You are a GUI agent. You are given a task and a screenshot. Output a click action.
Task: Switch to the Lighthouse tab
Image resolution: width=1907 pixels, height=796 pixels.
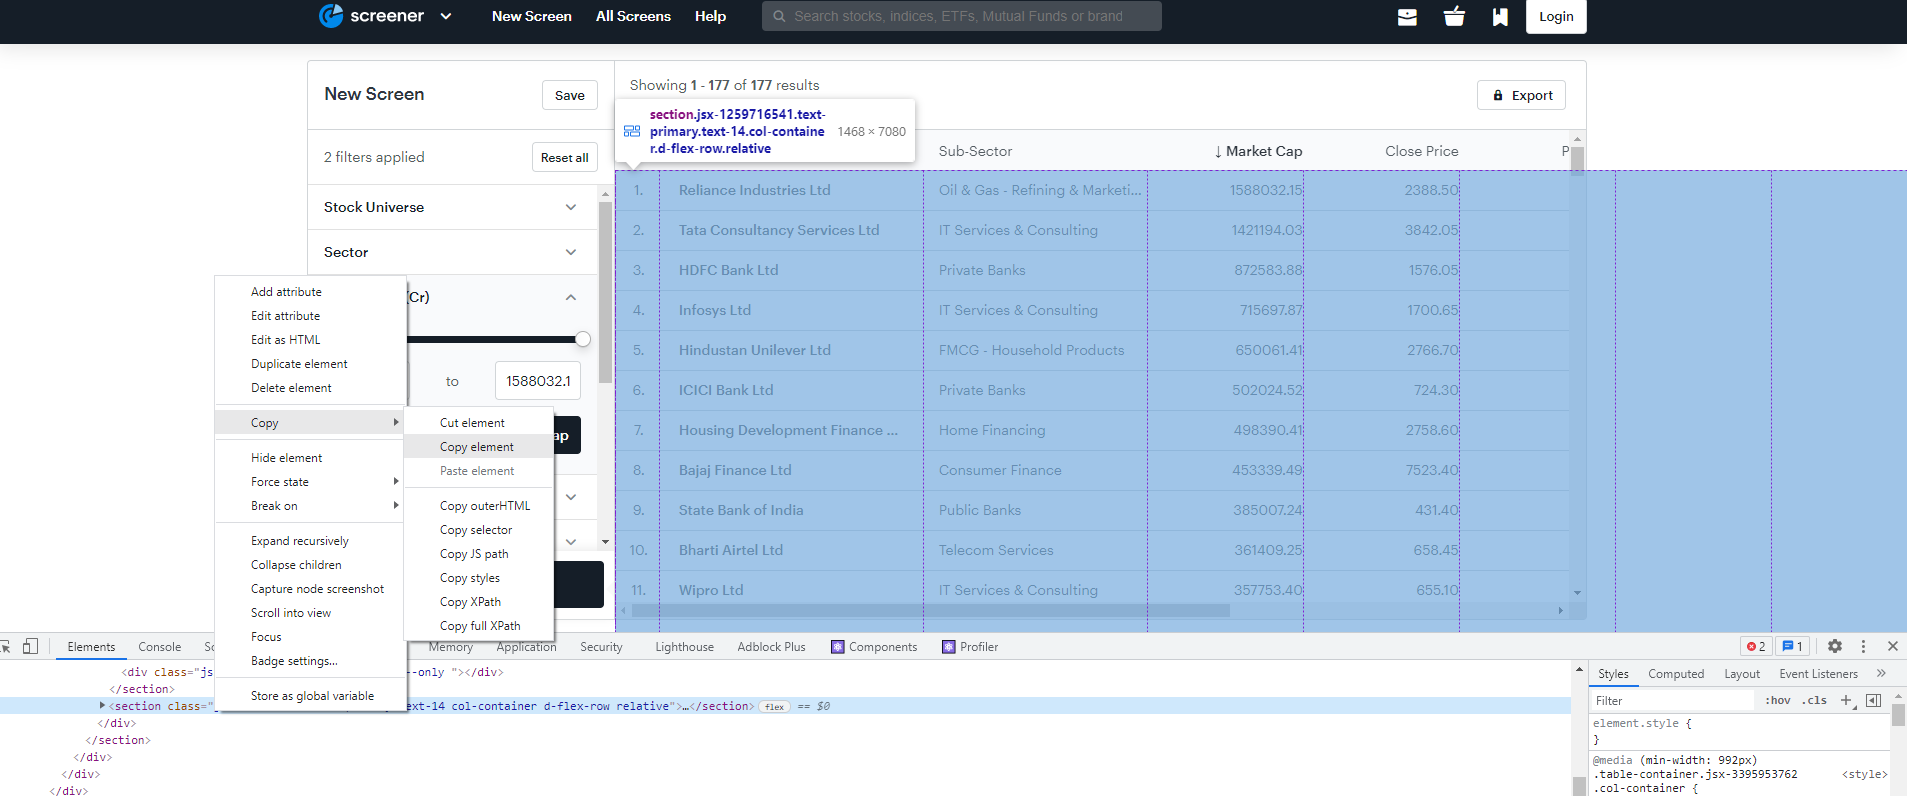(684, 647)
